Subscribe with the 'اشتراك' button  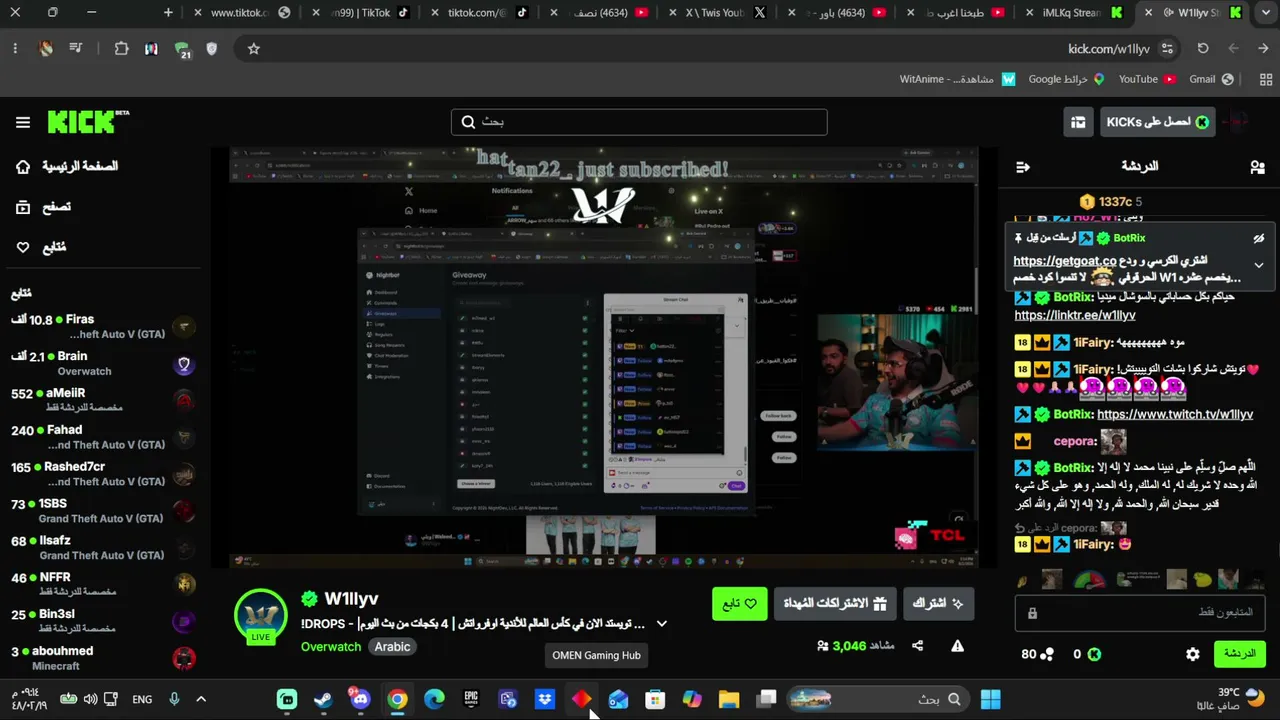[937, 603]
